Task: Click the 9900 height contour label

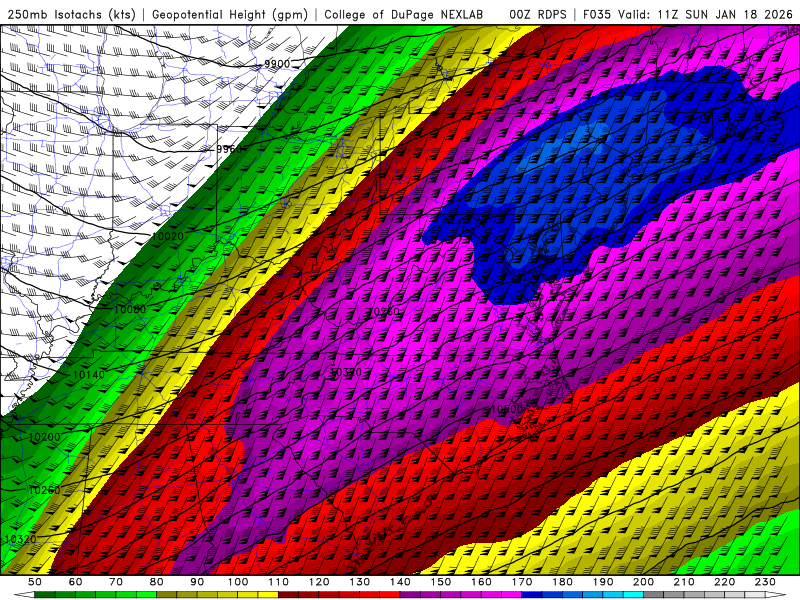Action: (x=277, y=64)
